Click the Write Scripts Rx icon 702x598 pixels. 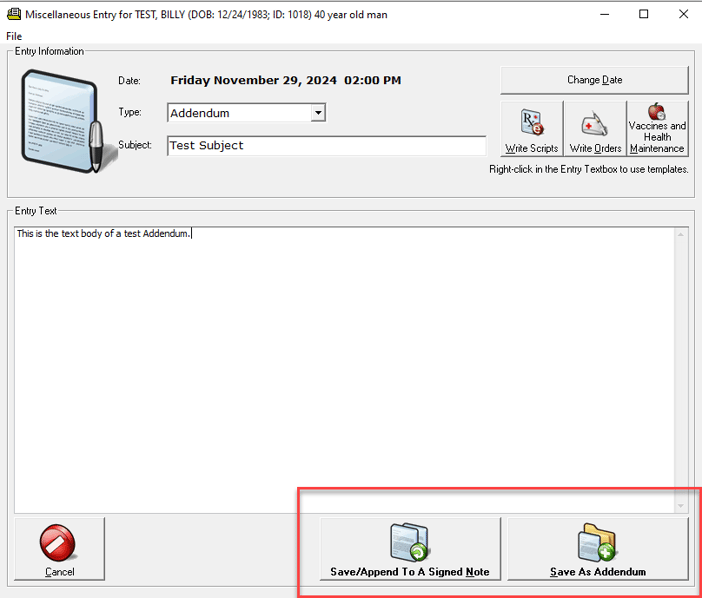coord(531,124)
